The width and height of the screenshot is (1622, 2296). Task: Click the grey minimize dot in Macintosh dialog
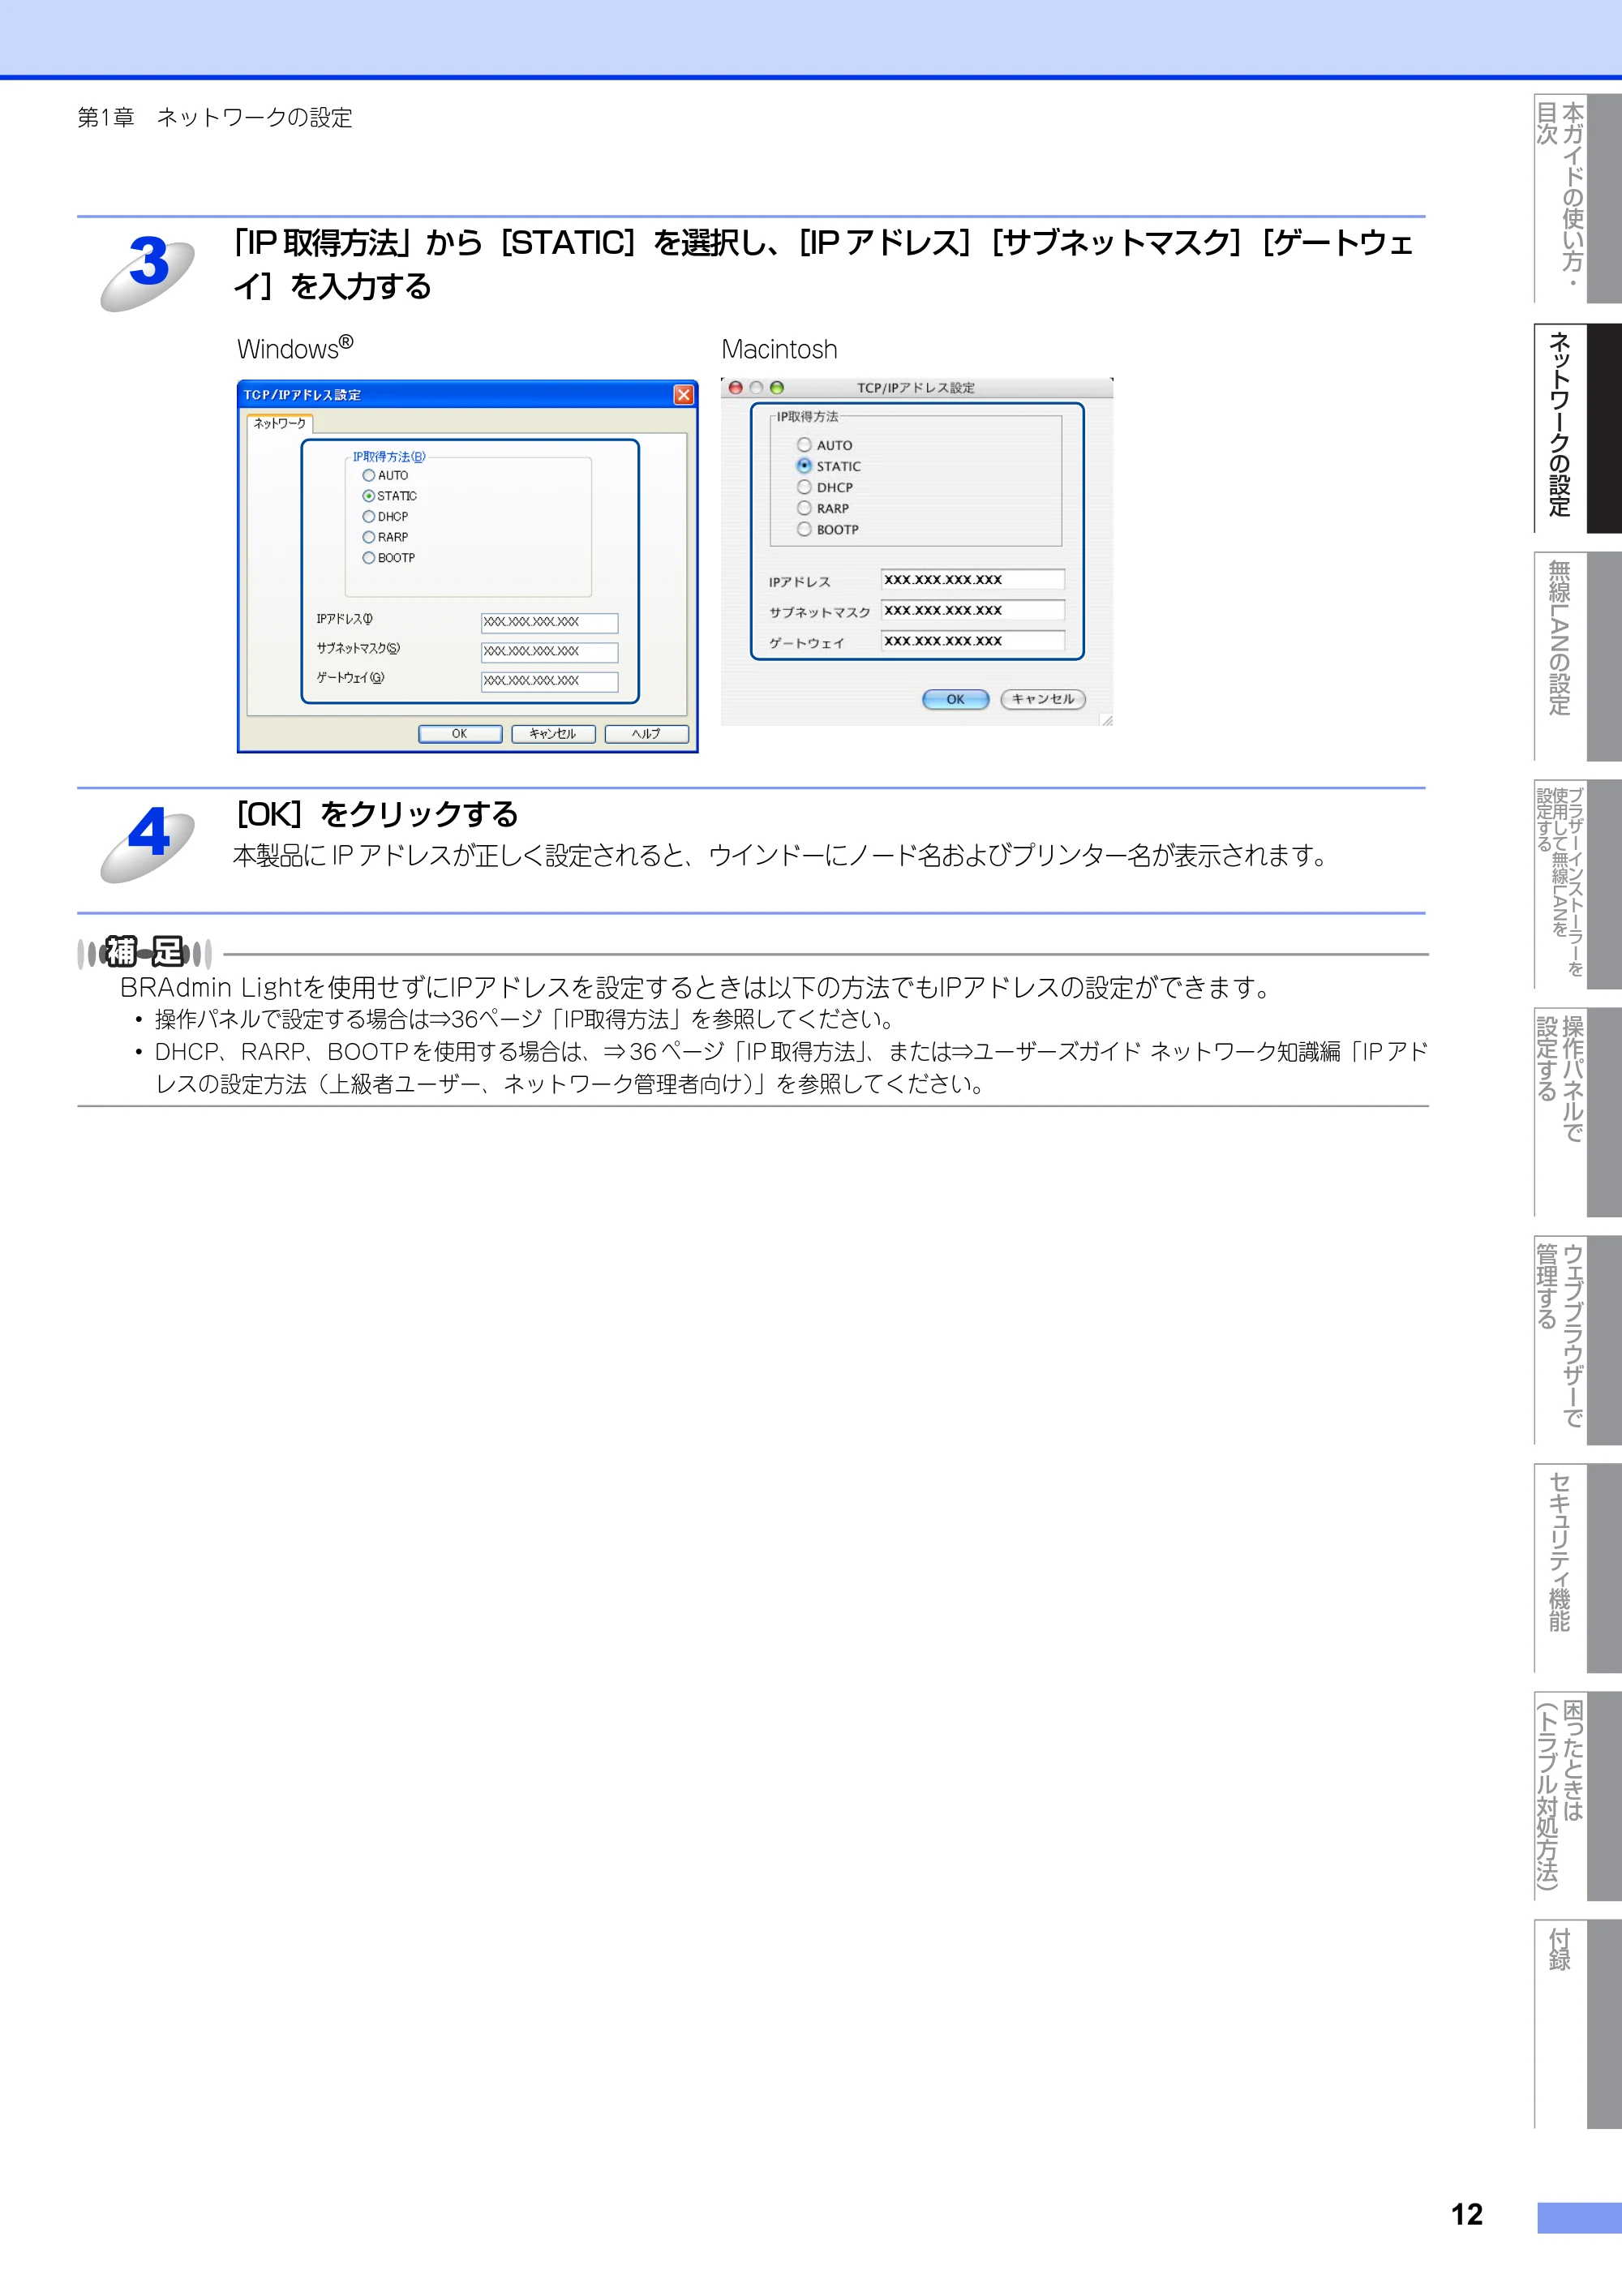756,388
